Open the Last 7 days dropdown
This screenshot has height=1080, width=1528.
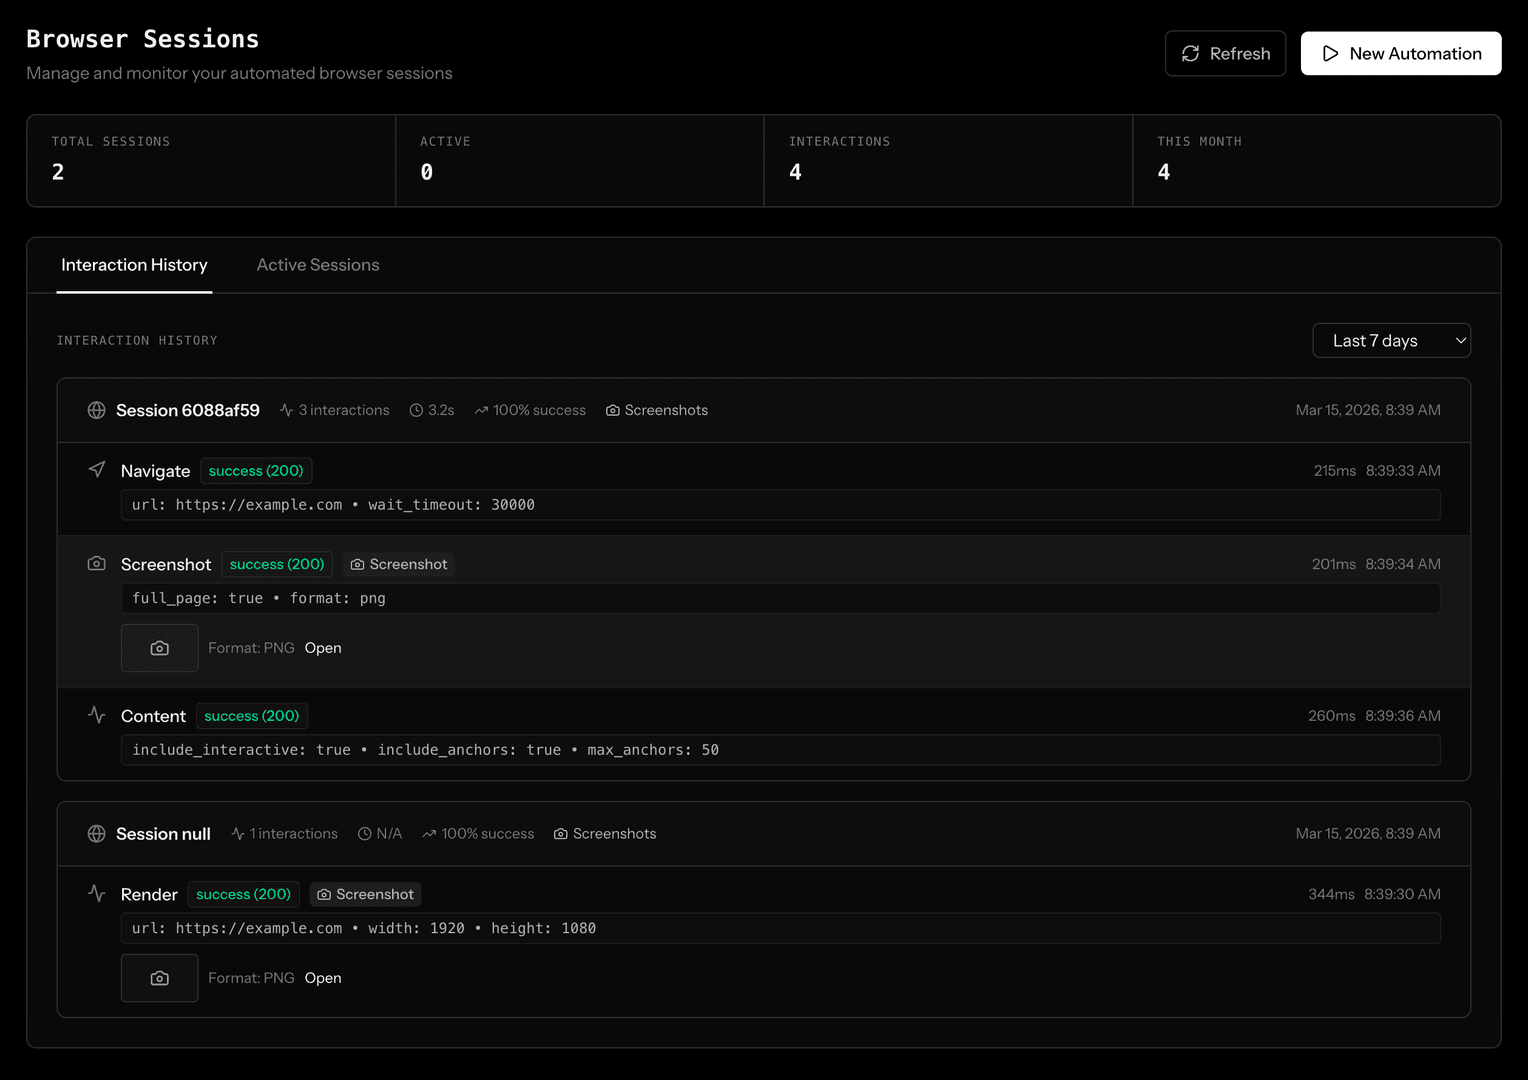click(1391, 340)
